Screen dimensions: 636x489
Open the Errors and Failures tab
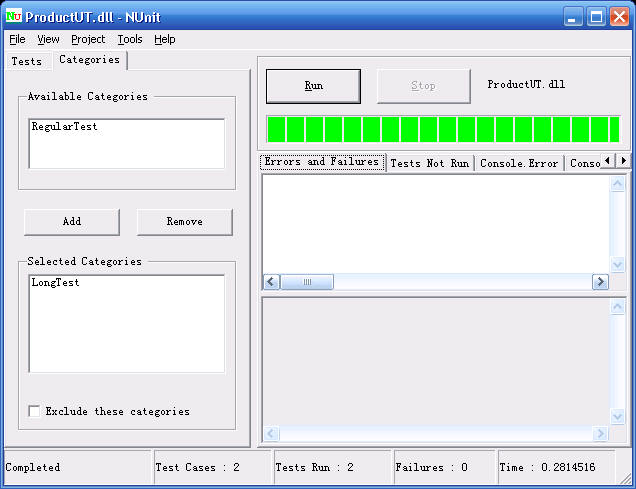[x=322, y=162]
